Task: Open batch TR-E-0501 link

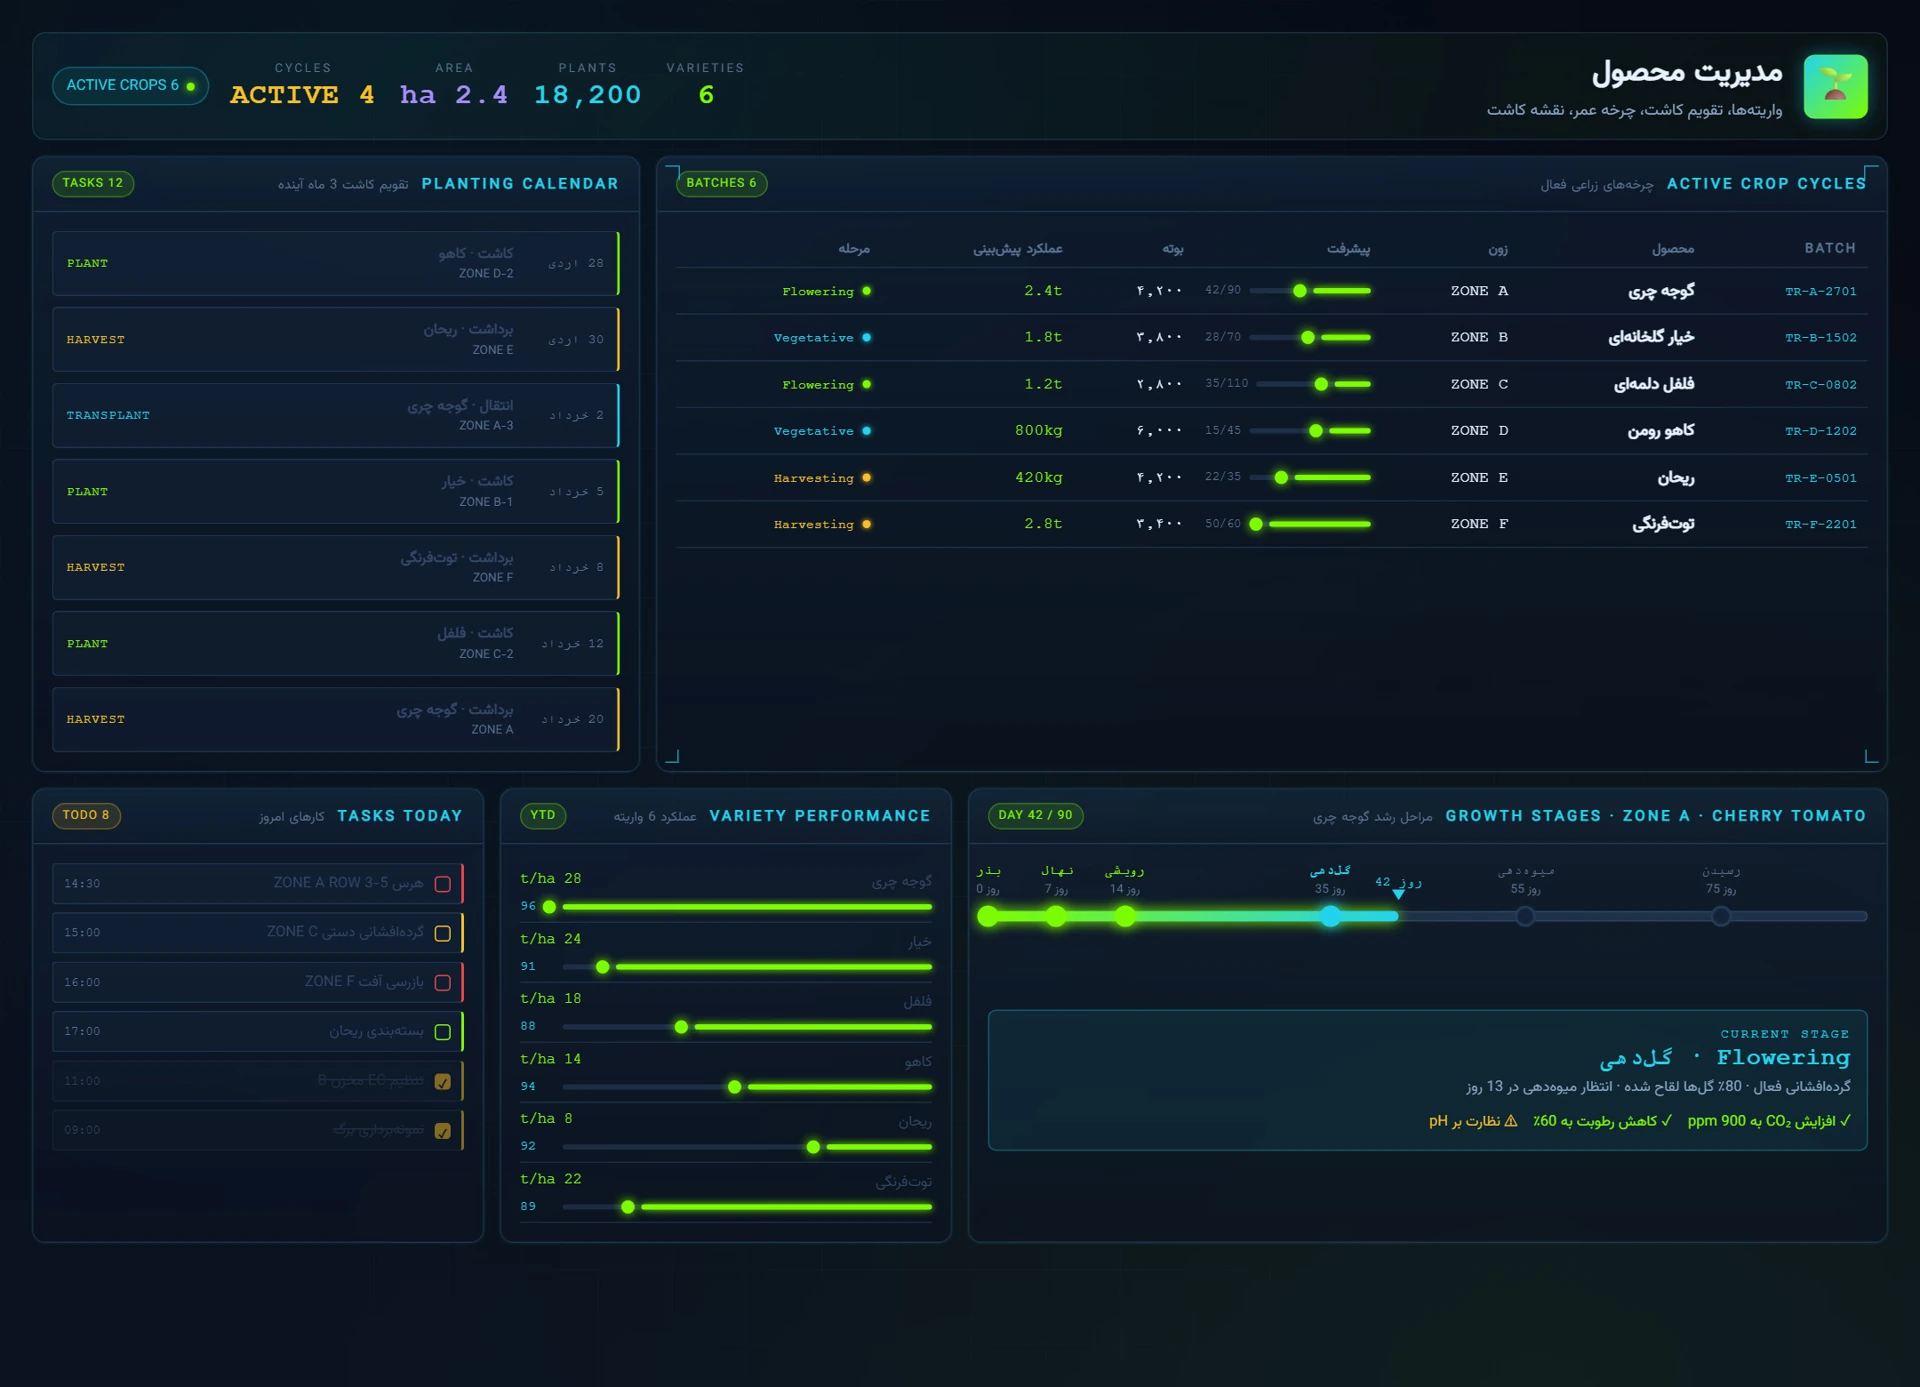Action: pos(1820,478)
